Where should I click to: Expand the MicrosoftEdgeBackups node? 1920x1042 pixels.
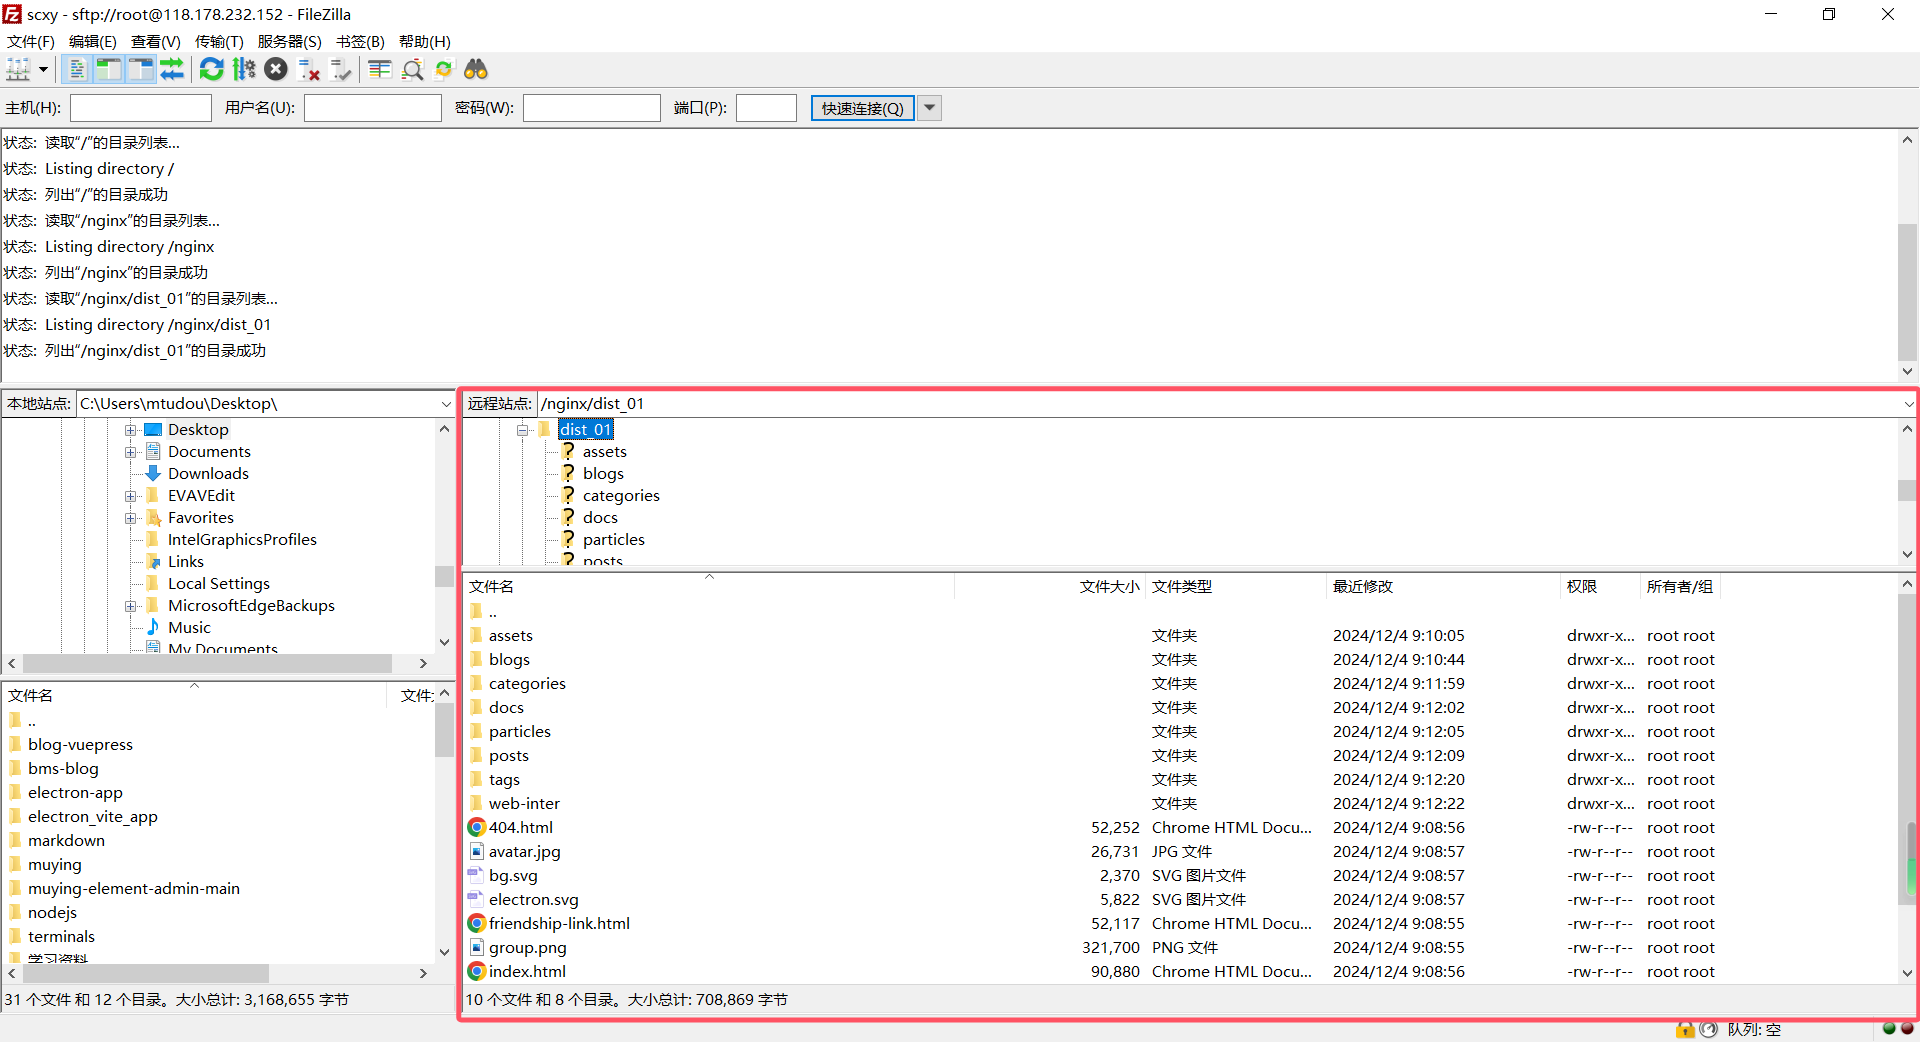click(x=130, y=606)
